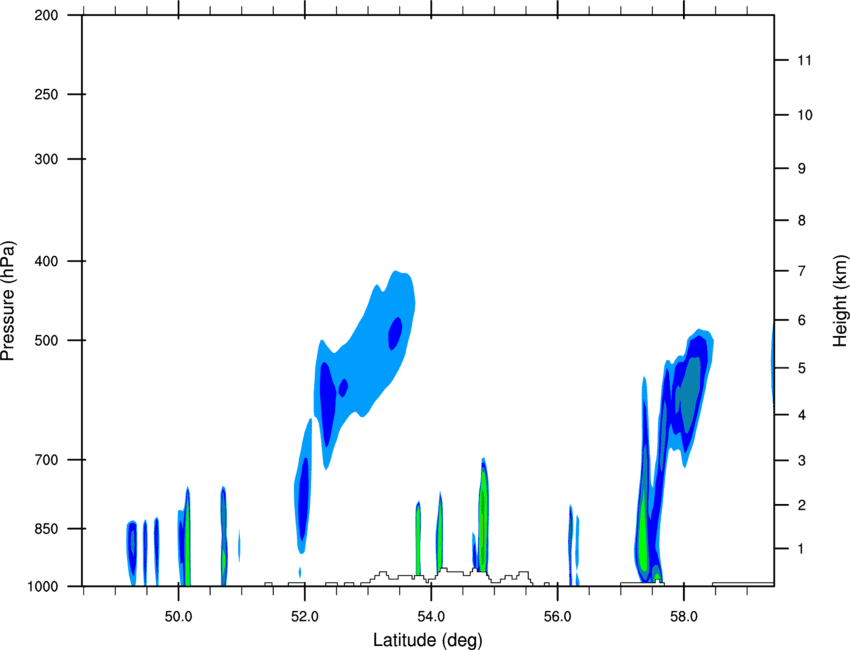Click the 52.0 latitude tick label

(x=305, y=616)
